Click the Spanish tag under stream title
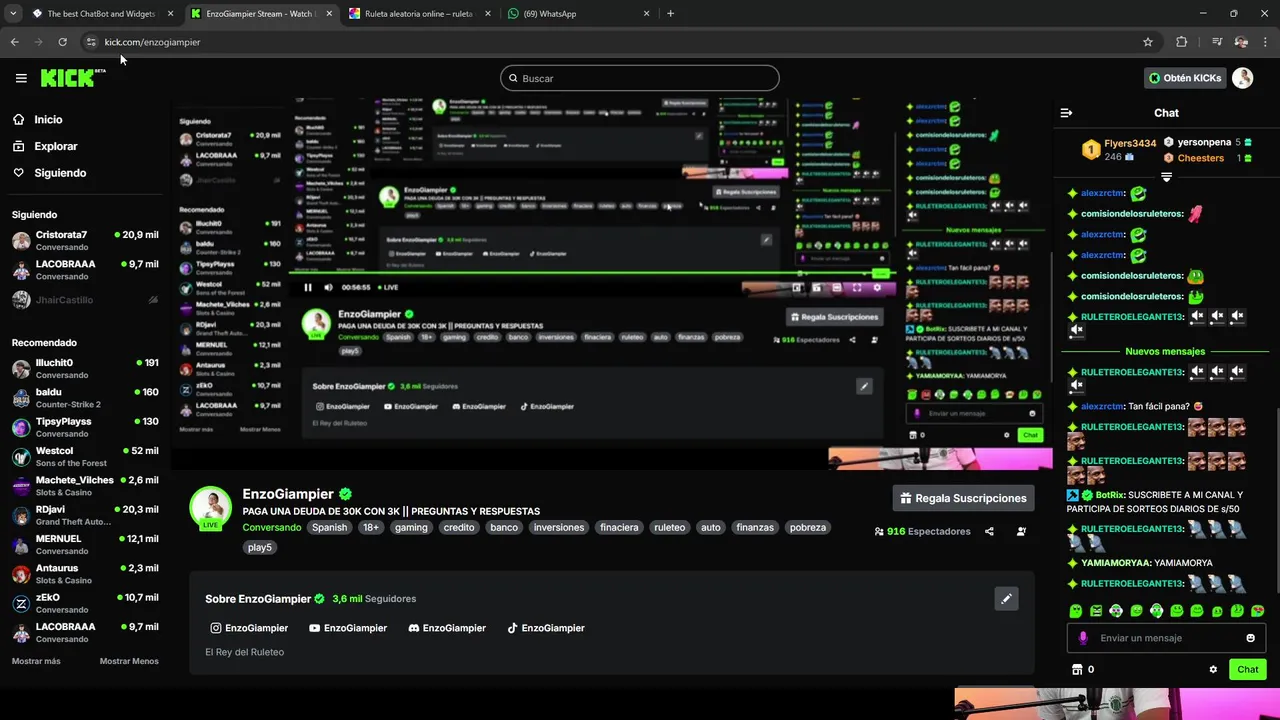 coord(329,528)
